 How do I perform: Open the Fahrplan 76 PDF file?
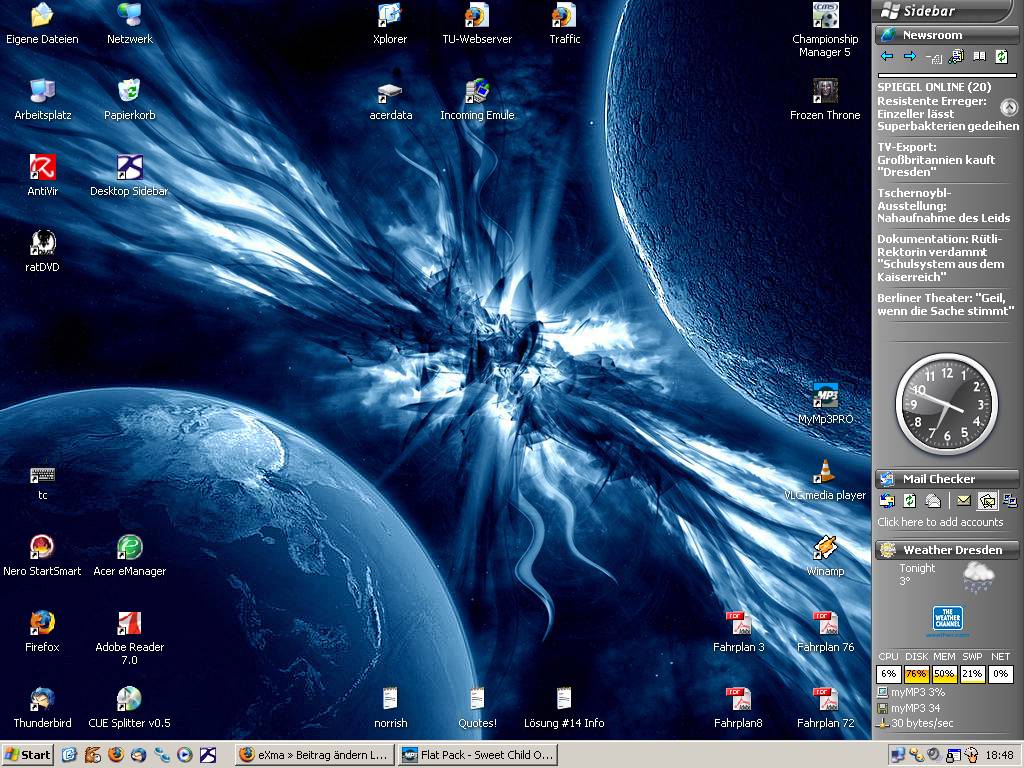(x=825, y=632)
